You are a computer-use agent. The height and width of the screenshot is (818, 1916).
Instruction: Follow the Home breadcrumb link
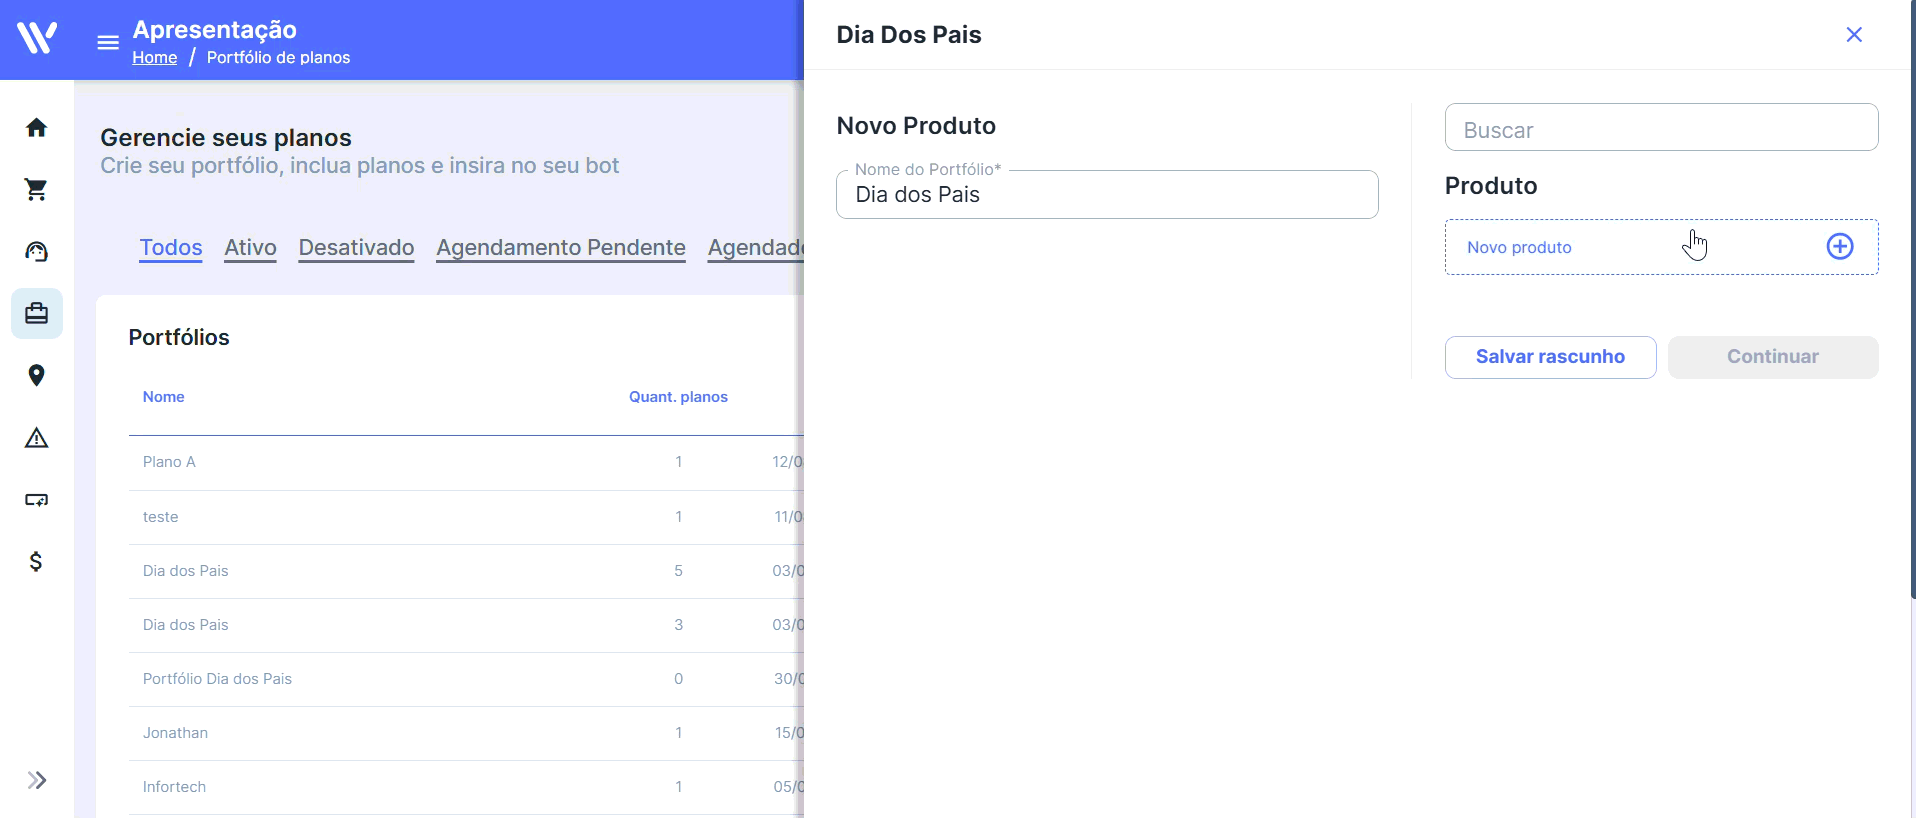point(155,58)
